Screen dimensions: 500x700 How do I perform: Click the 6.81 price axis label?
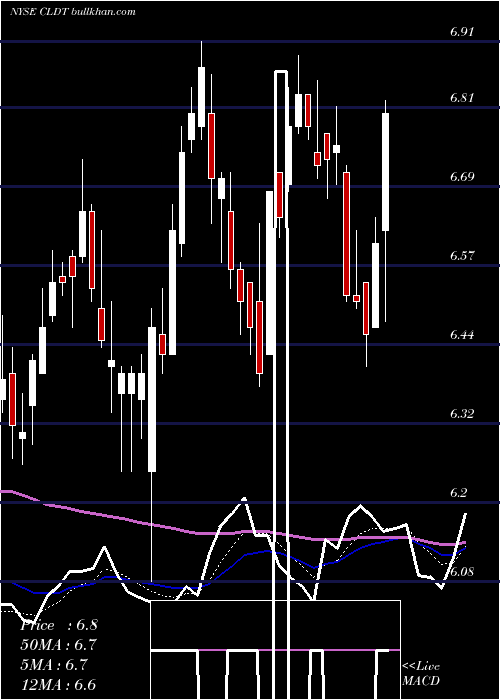[x=462, y=98]
